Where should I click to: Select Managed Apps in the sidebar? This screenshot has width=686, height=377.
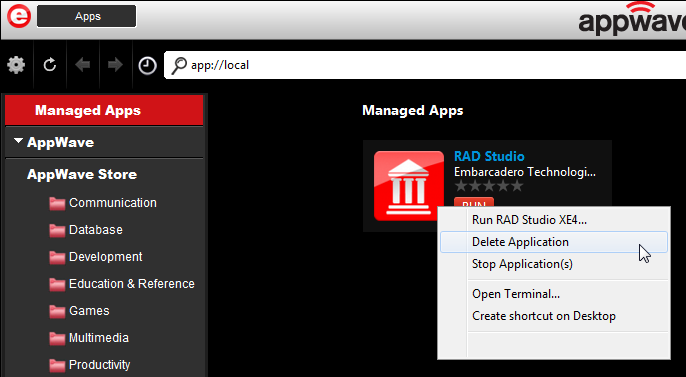[x=104, y=110]
